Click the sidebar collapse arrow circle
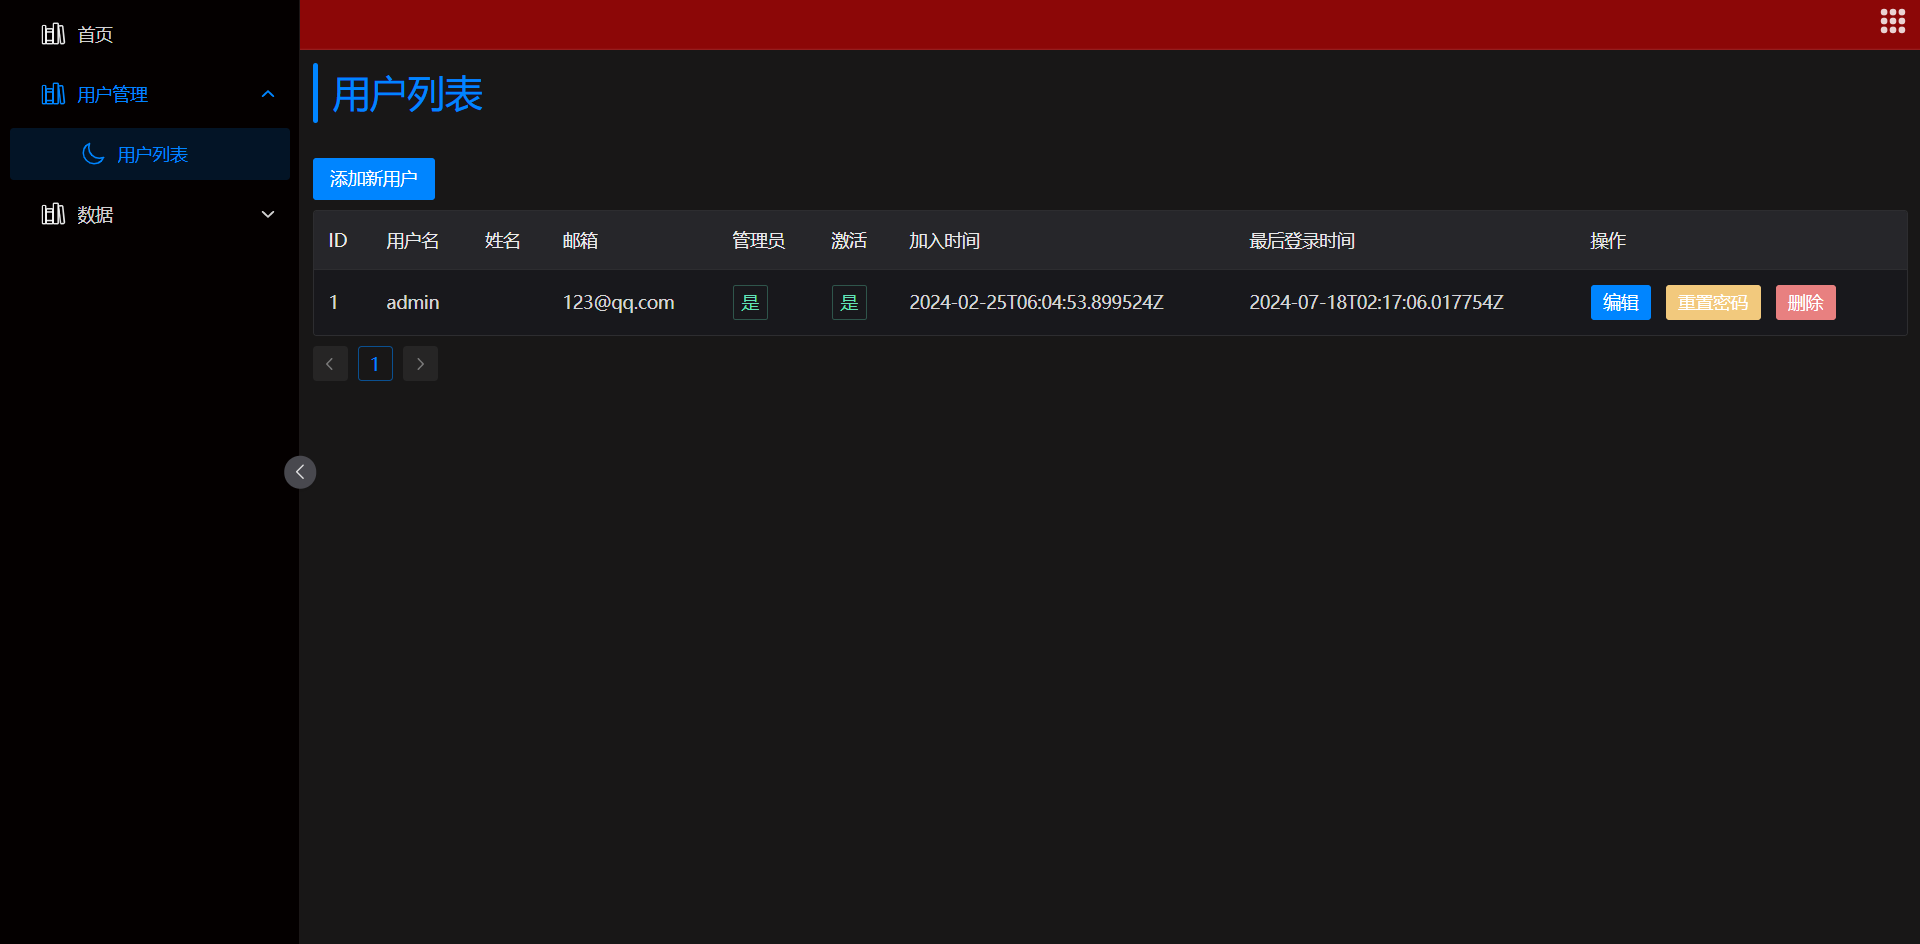The image size is (1920, 944). pos(300,471)
